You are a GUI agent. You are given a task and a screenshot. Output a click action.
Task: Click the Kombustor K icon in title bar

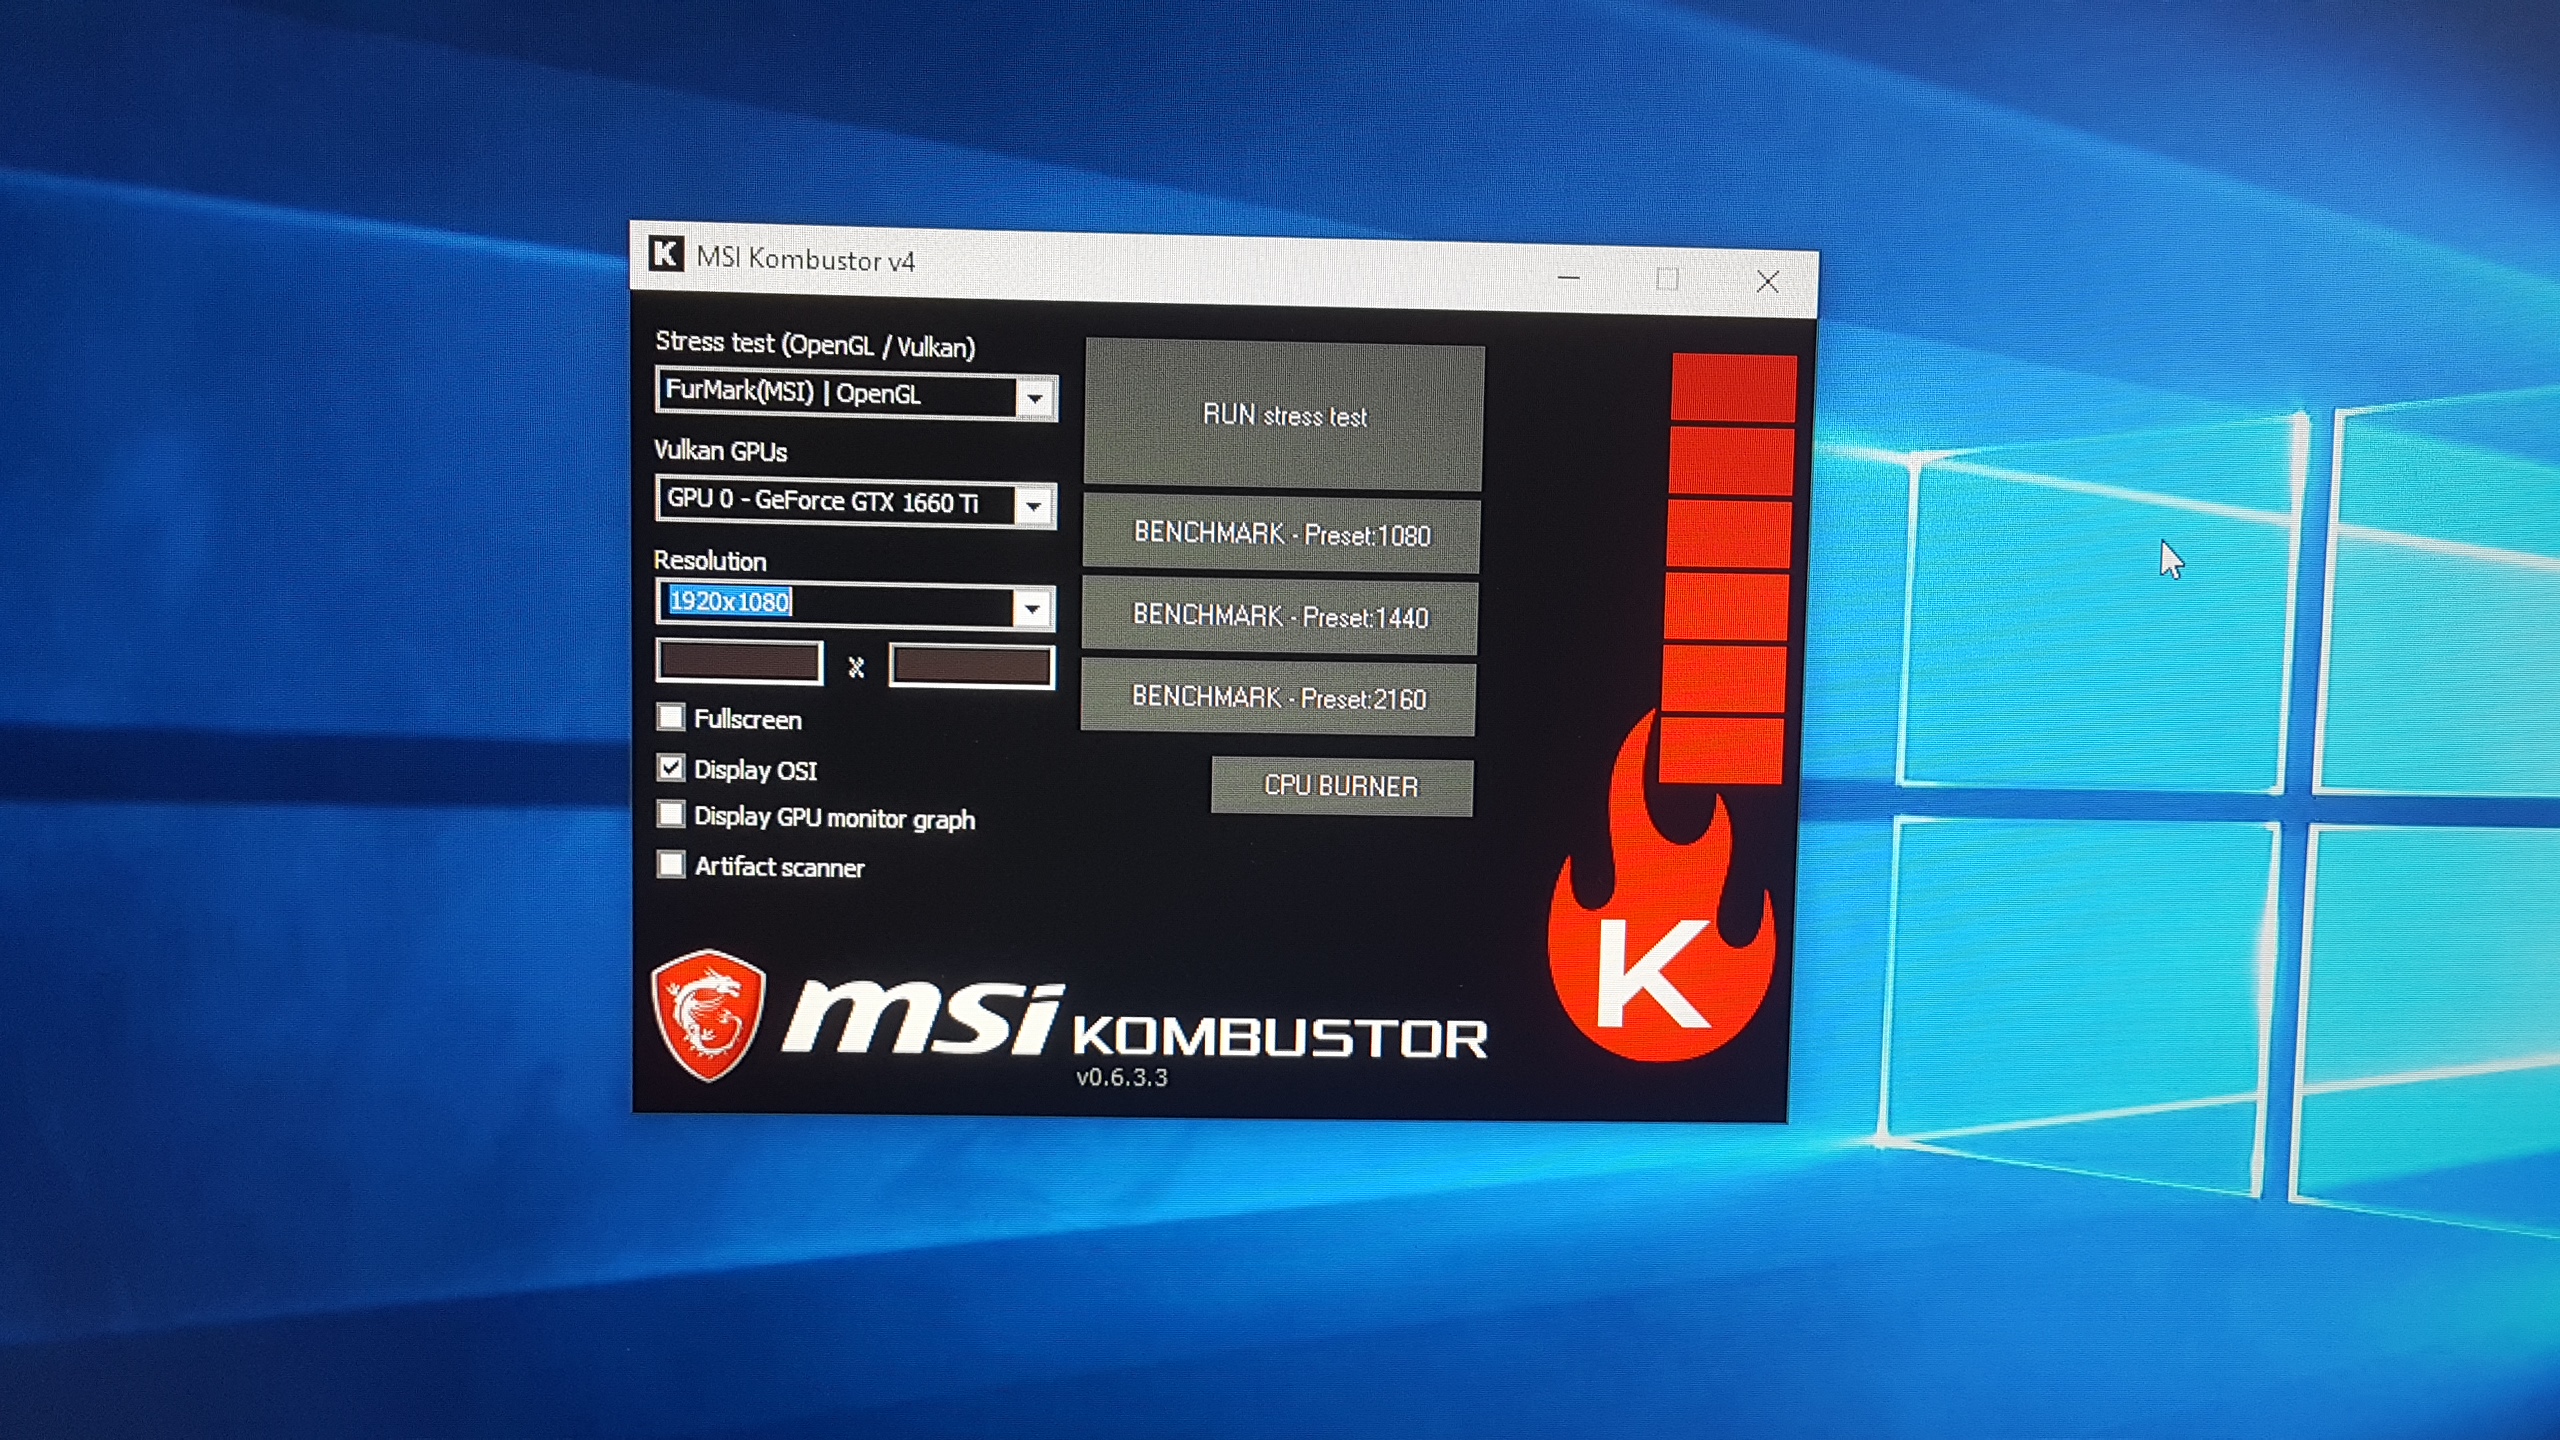(x=666, y=254)
